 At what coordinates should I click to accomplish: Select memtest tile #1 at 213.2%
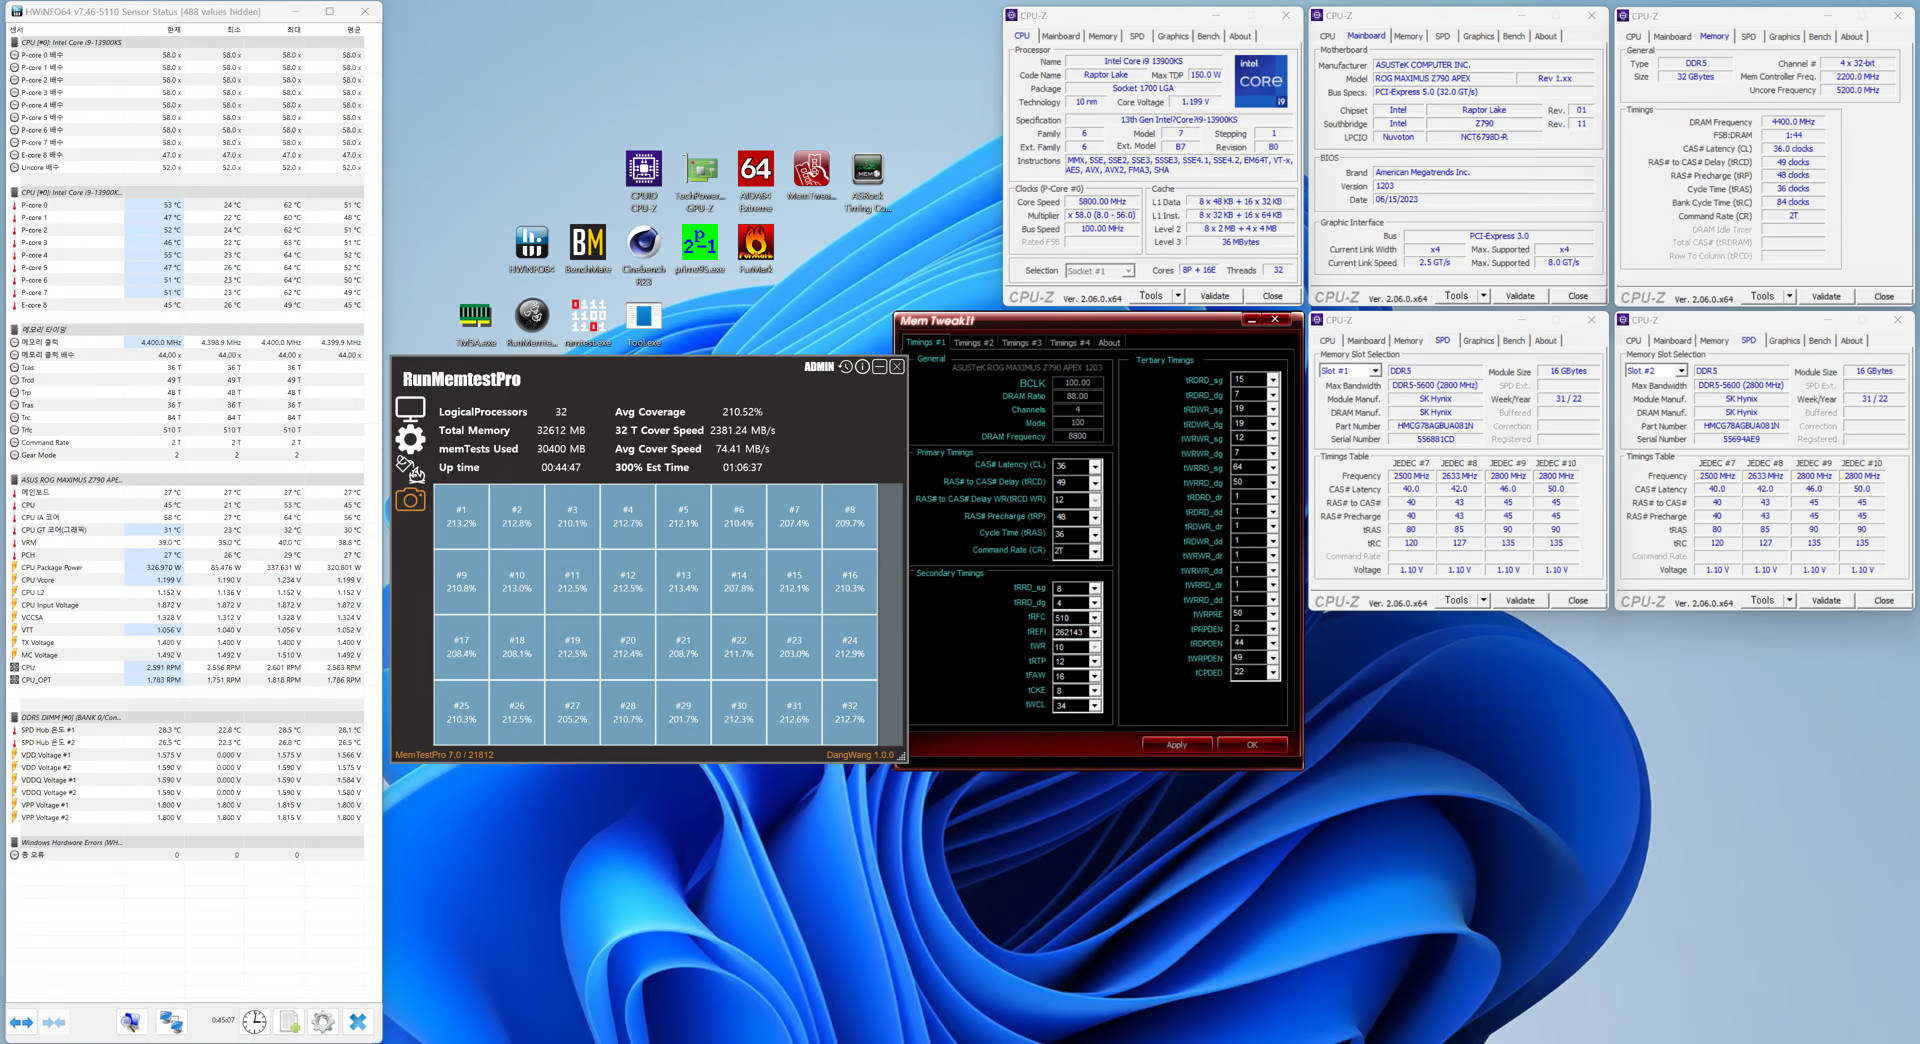pyautogui.click(x=461, y=516)
